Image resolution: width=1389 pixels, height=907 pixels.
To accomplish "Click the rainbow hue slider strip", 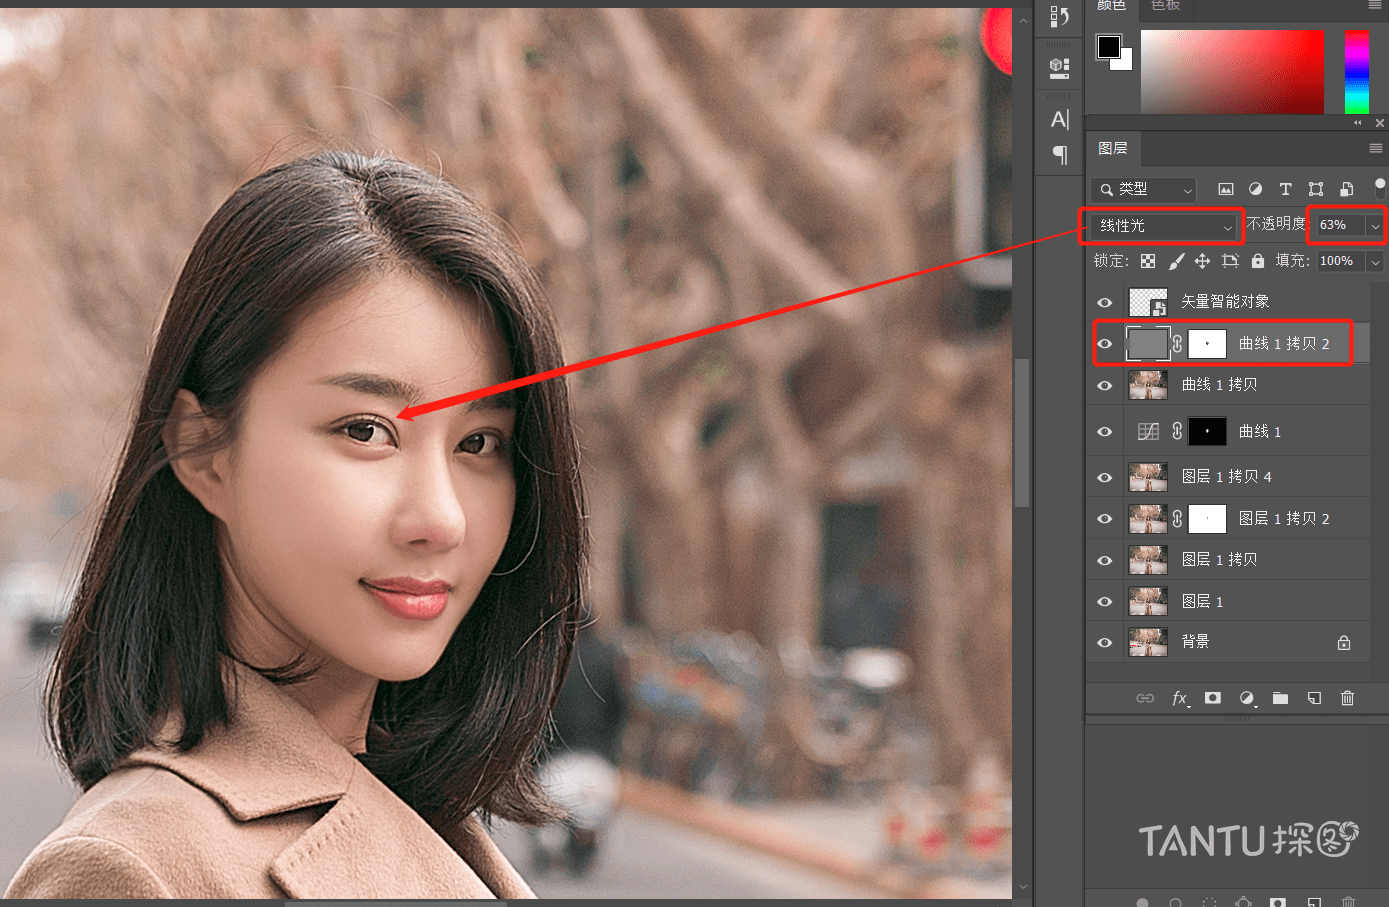I will coord(1356,71).
